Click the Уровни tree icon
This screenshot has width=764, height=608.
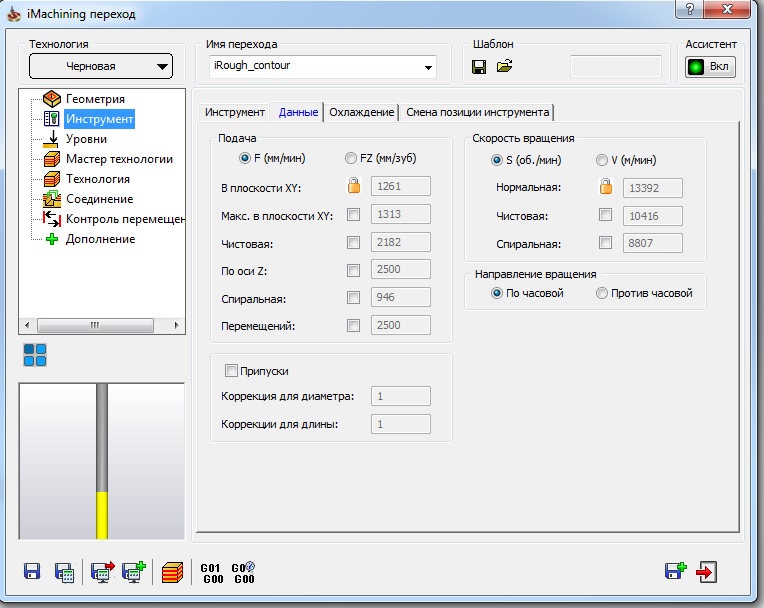click(x=51, y=139)
